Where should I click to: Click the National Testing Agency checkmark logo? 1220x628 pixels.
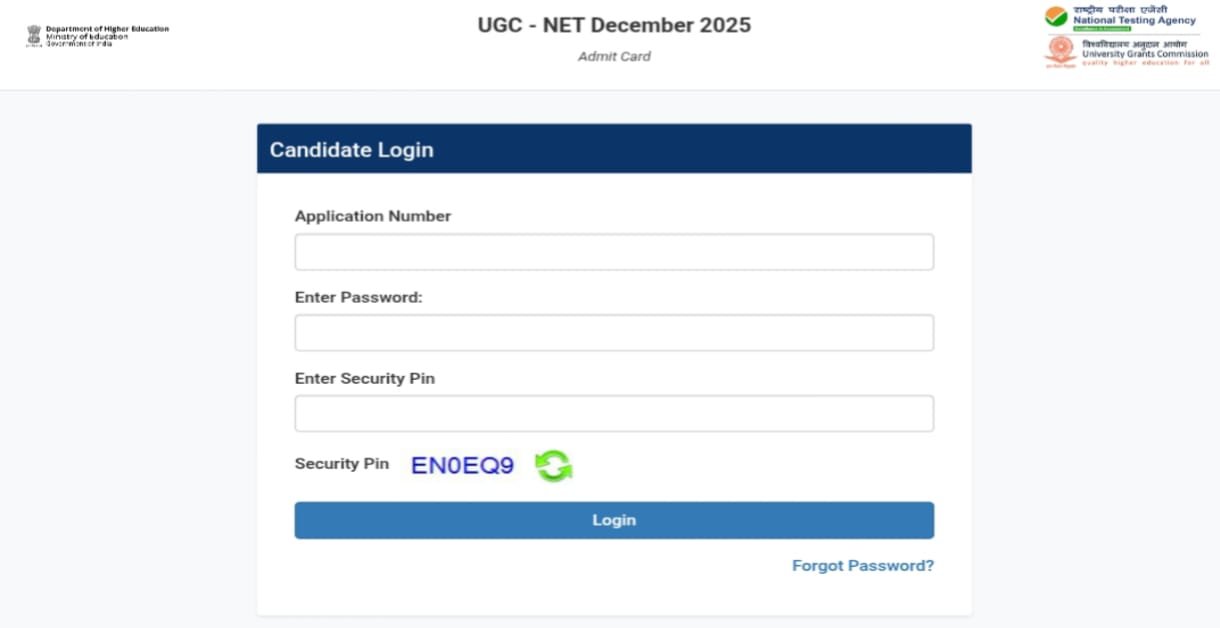pos(1056,17)
